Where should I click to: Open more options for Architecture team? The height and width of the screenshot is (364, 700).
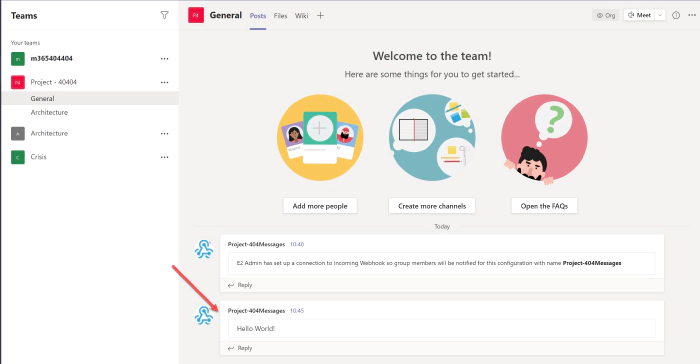coord(164,134)
